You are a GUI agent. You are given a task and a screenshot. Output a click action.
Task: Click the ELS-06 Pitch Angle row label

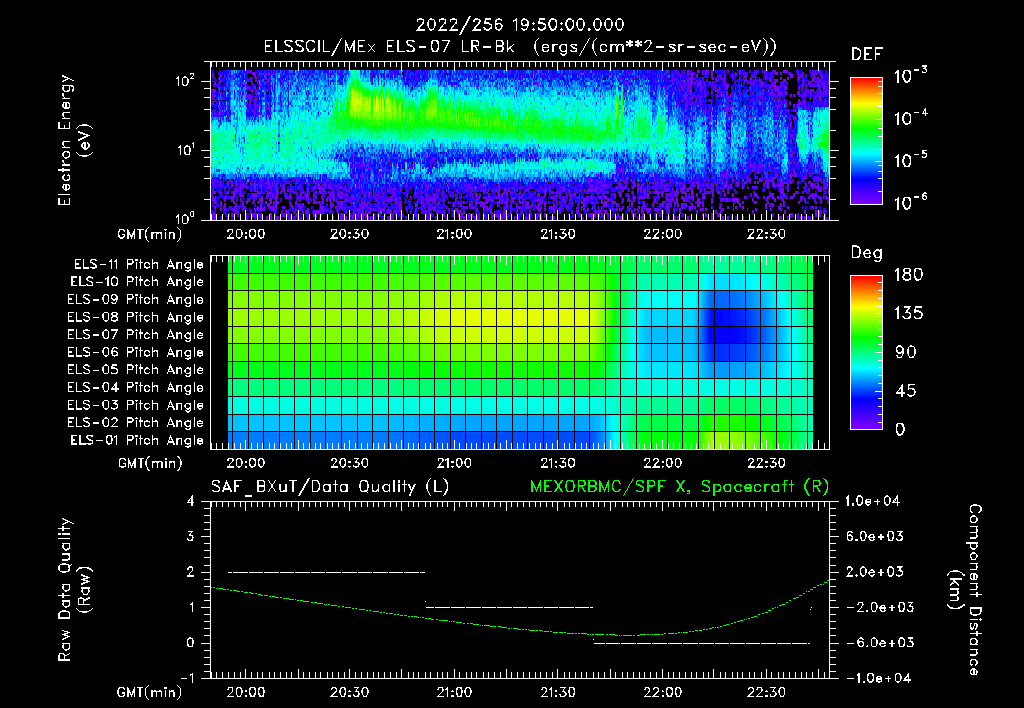[x=136, y=352]
